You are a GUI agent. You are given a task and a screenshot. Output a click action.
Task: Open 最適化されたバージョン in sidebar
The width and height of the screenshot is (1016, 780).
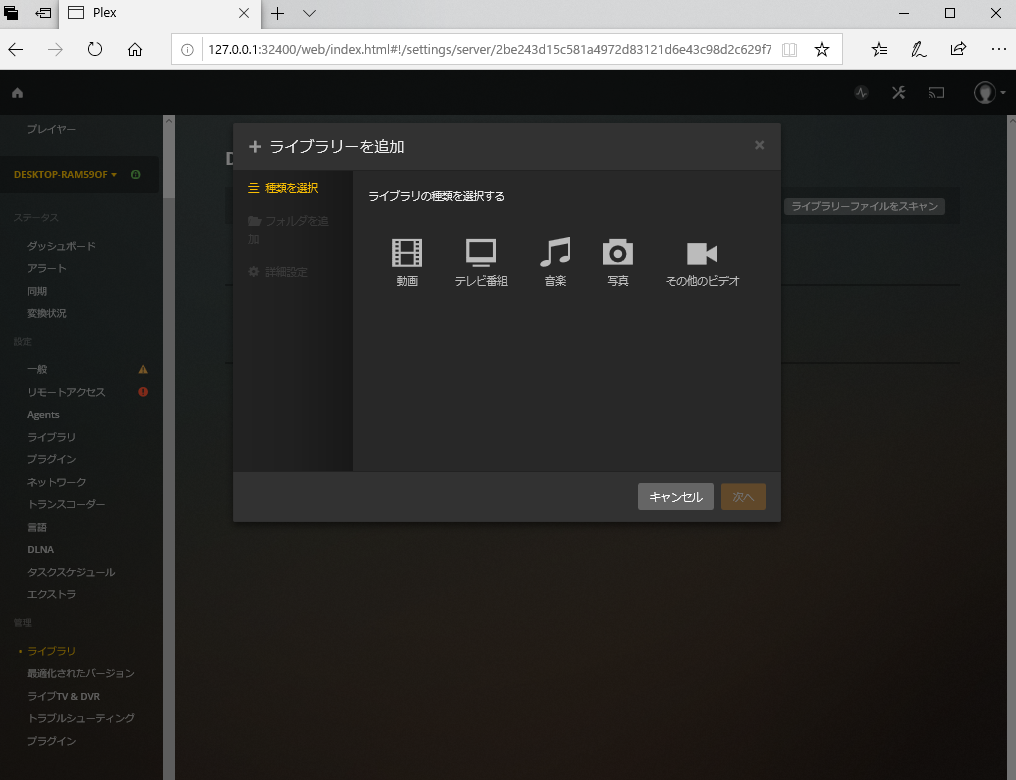81,673
